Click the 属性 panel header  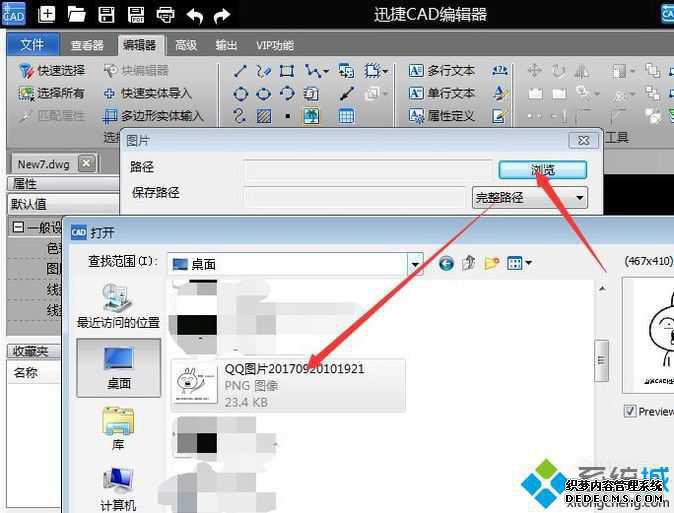(x=63, y=184)
